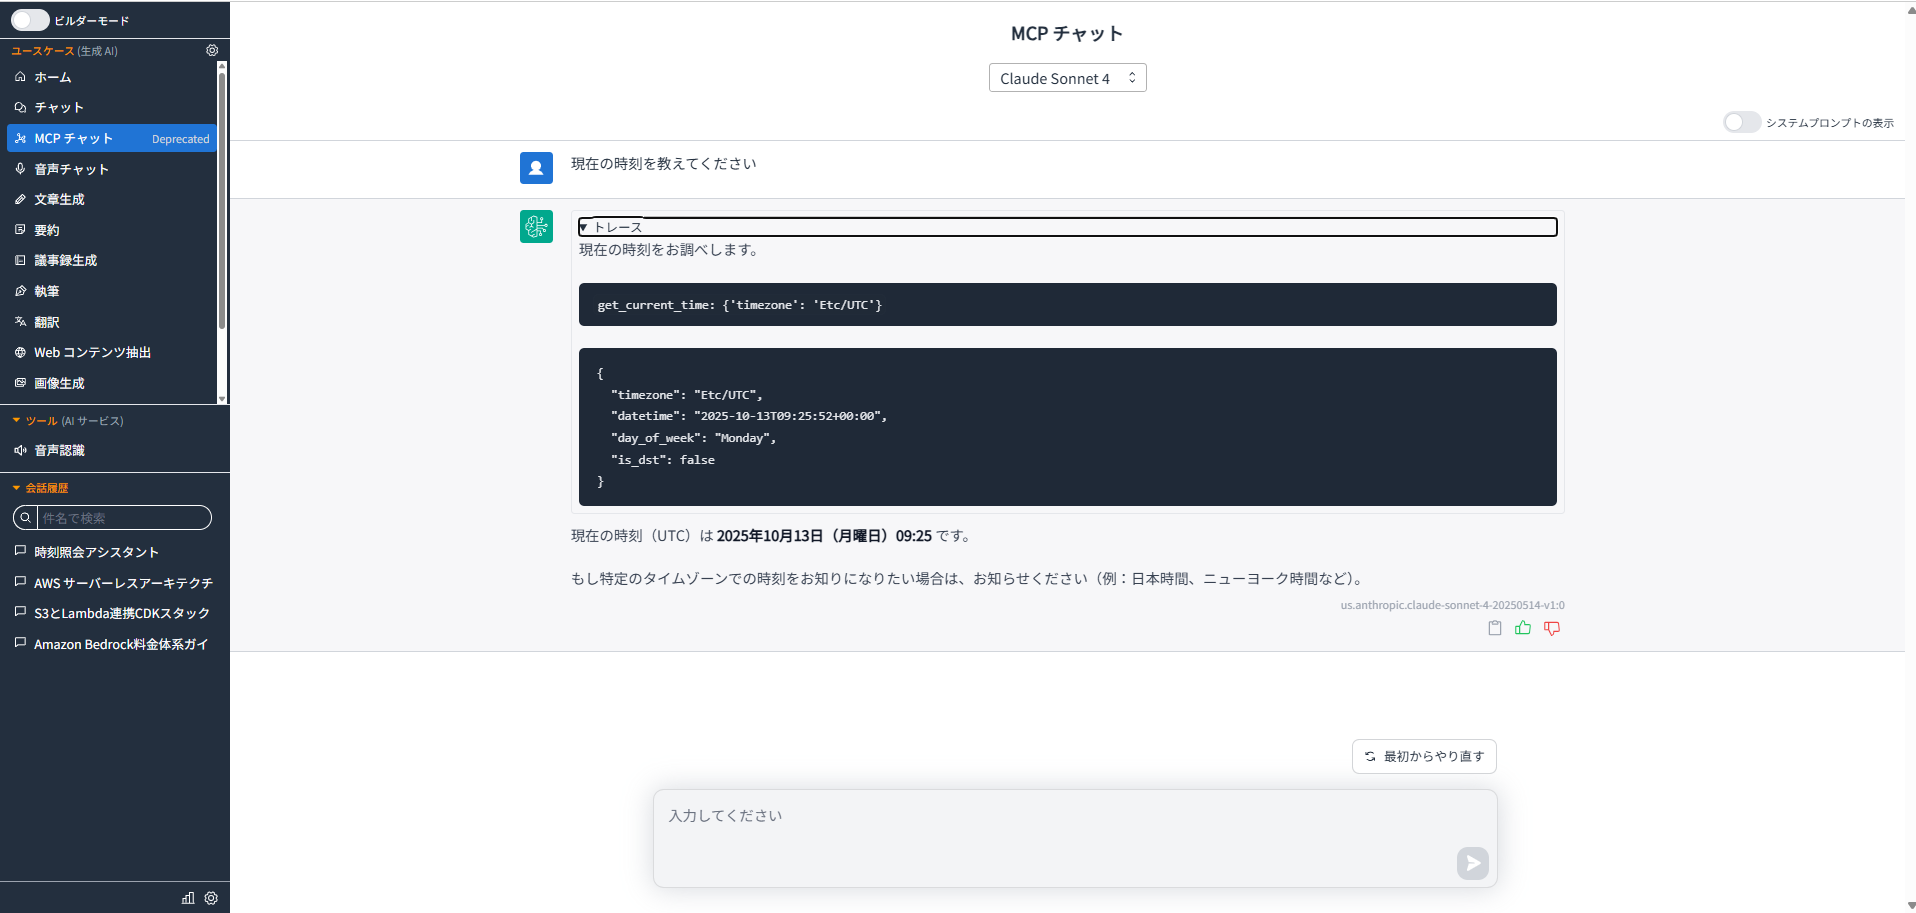Click the green thumbs-up feedback icon
Screen dimensions: 1916x913
1523,628
